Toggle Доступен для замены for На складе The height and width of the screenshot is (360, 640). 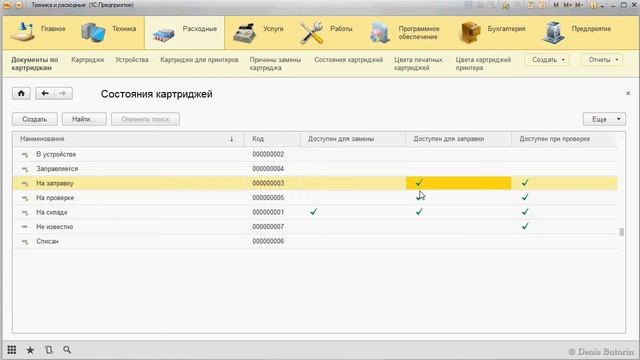click(313, 212)
